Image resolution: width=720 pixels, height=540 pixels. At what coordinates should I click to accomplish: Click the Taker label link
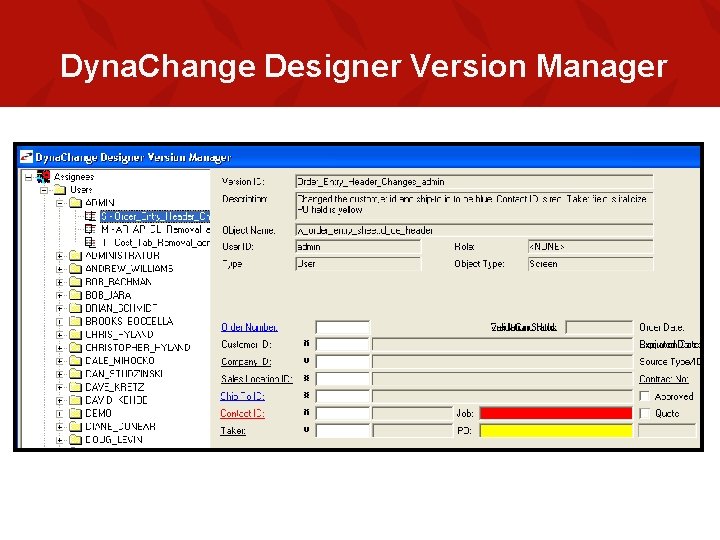point(233,431)
